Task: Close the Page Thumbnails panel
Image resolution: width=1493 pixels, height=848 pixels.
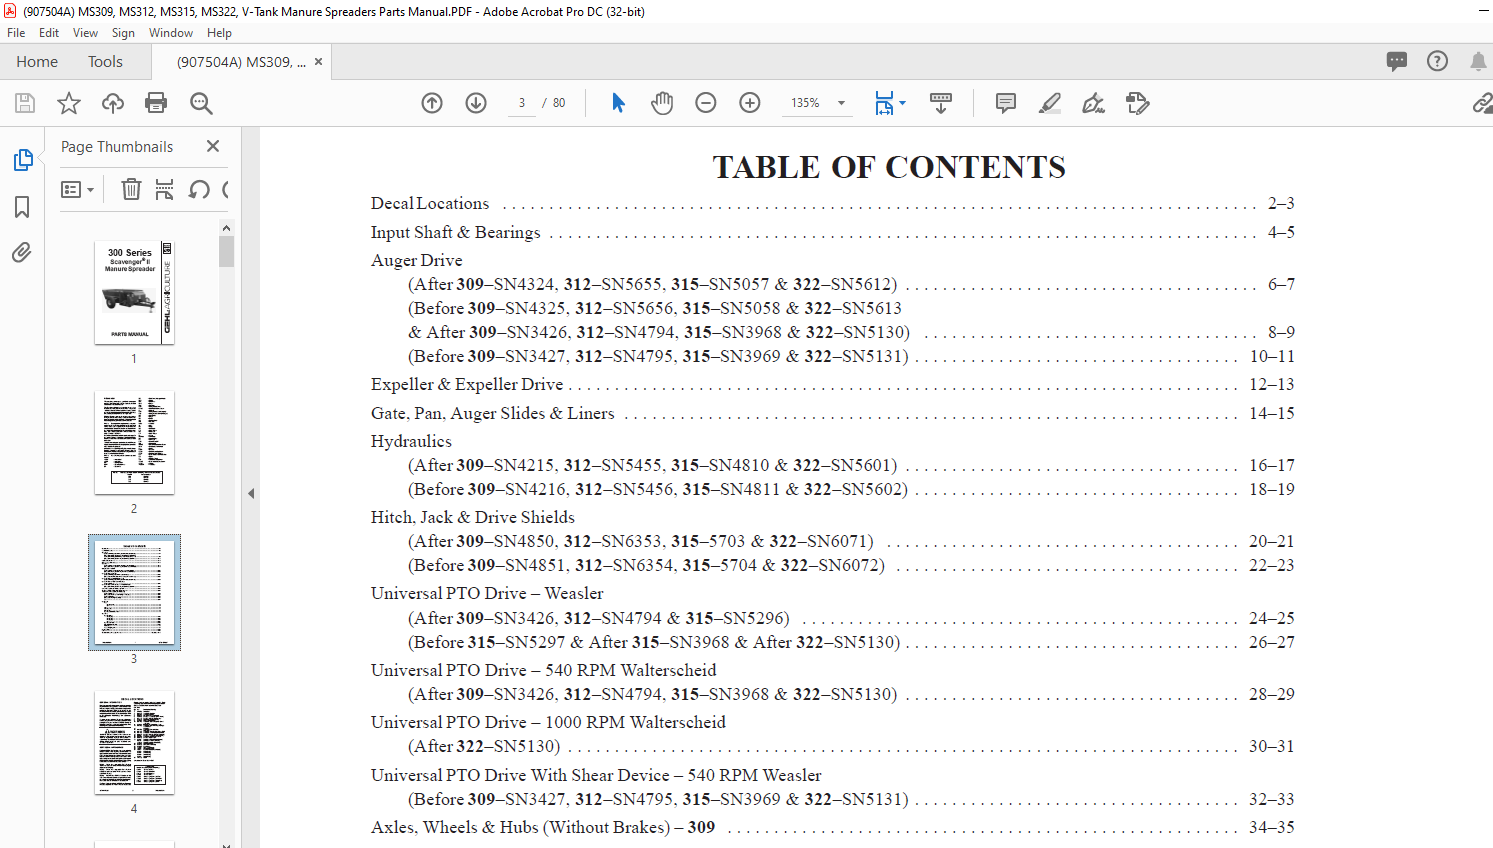Action: (x=213, y=146)
